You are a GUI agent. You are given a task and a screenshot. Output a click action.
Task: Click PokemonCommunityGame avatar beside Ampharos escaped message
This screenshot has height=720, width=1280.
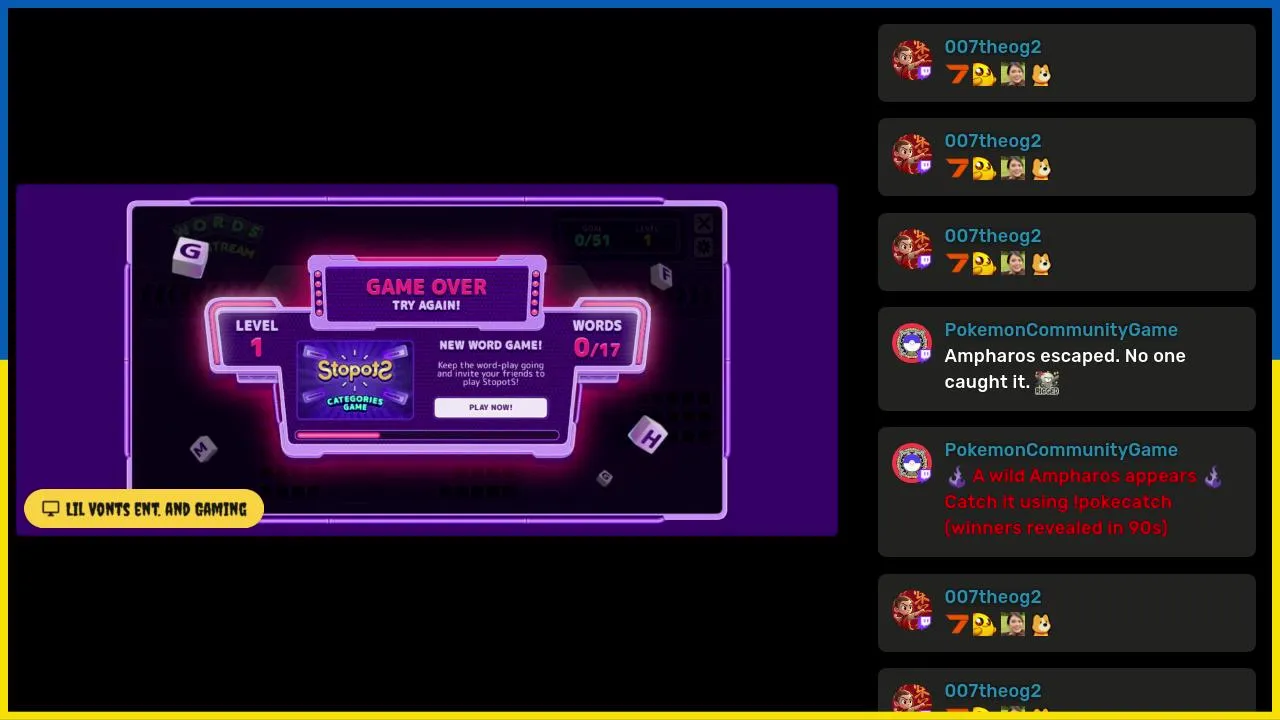coord(912,344)
